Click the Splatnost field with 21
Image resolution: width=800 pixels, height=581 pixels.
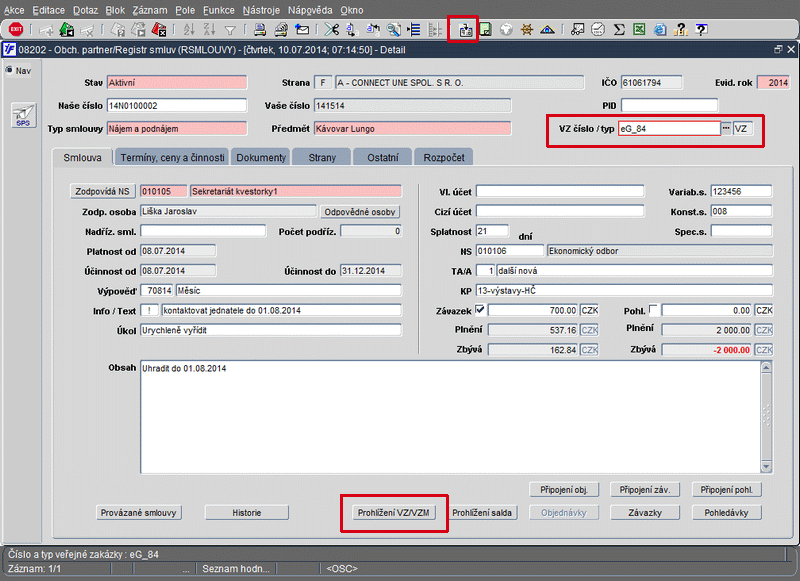pyautogui.click(x=492, y=231)
